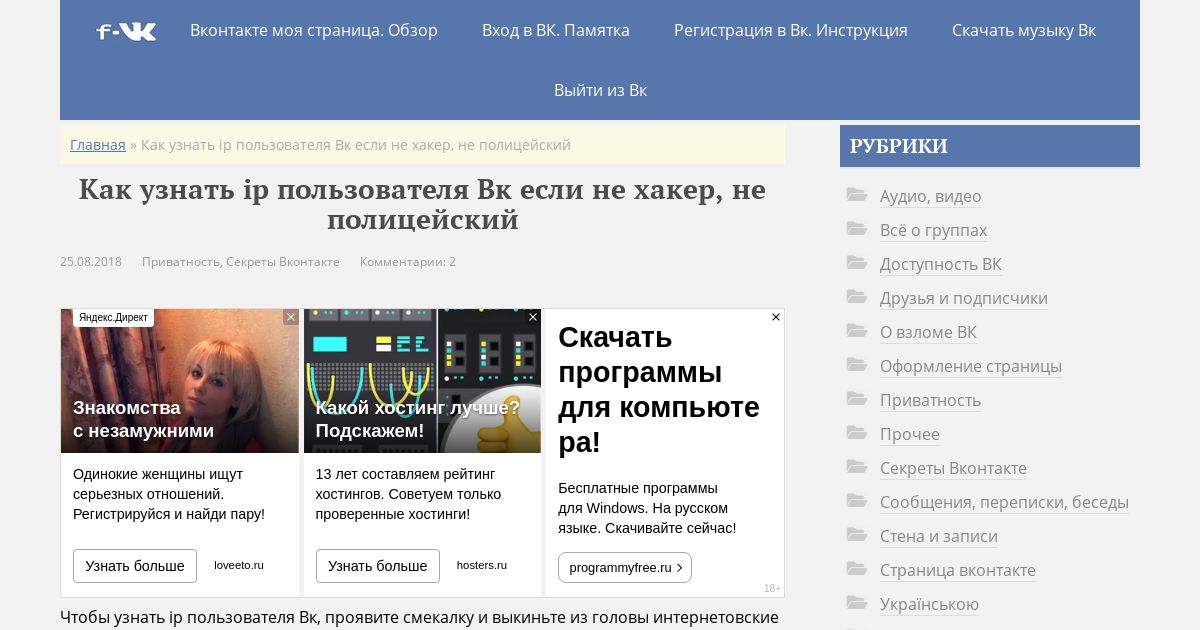
Task: Open Секреты Вконтакте rubric in sidebar
Action: 953,469
